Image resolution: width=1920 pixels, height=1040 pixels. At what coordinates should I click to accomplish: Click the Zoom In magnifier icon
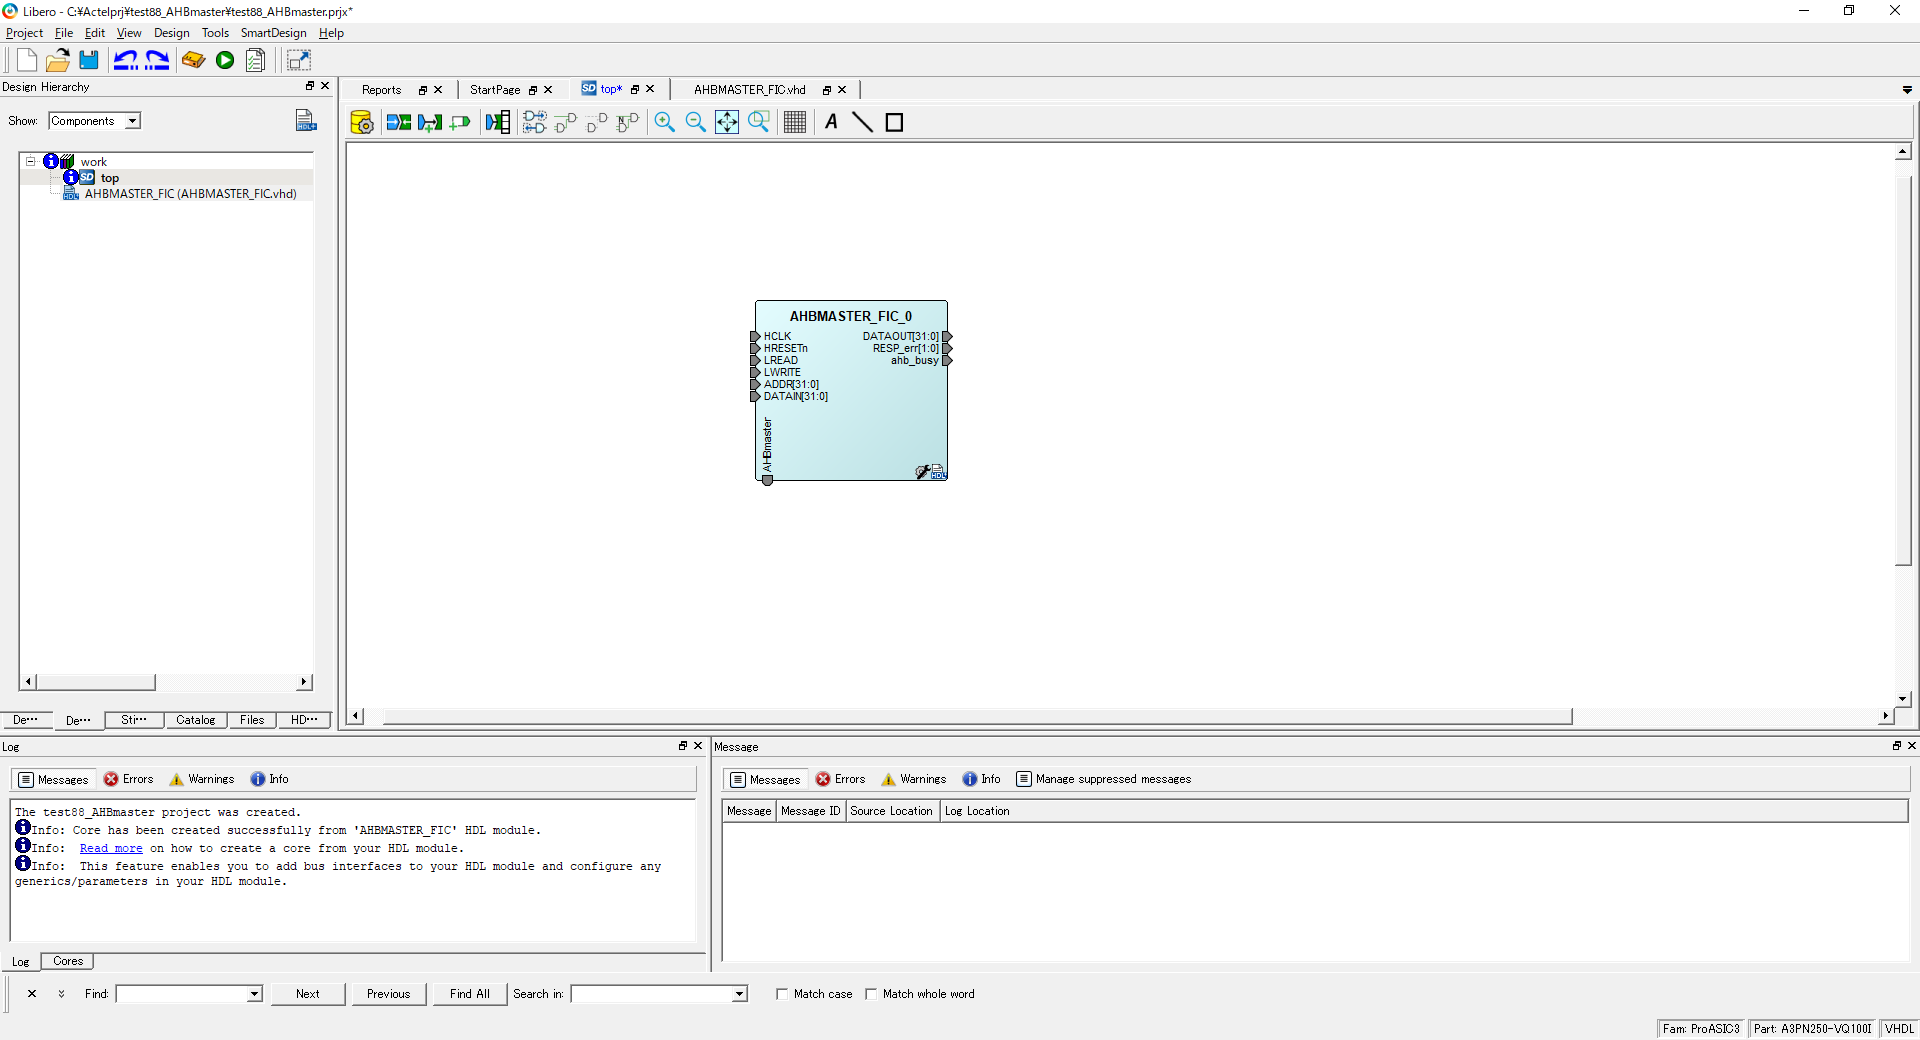coord(664,122)
